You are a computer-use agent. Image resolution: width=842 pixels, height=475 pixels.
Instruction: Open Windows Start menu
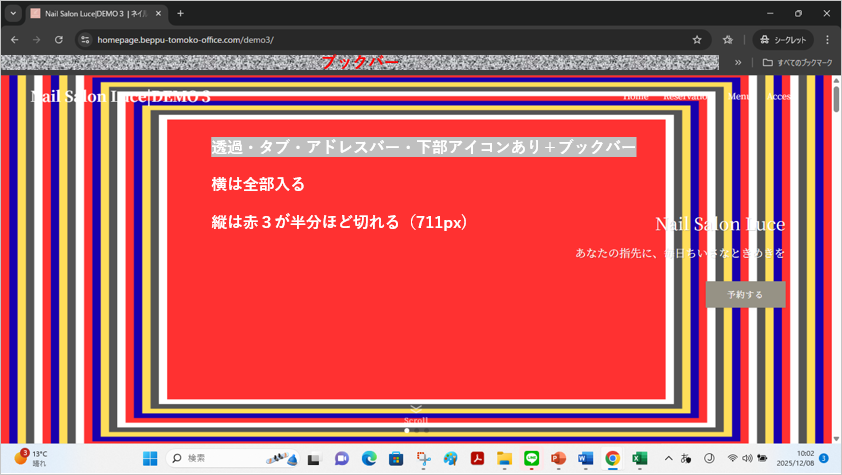click(150, 458)
